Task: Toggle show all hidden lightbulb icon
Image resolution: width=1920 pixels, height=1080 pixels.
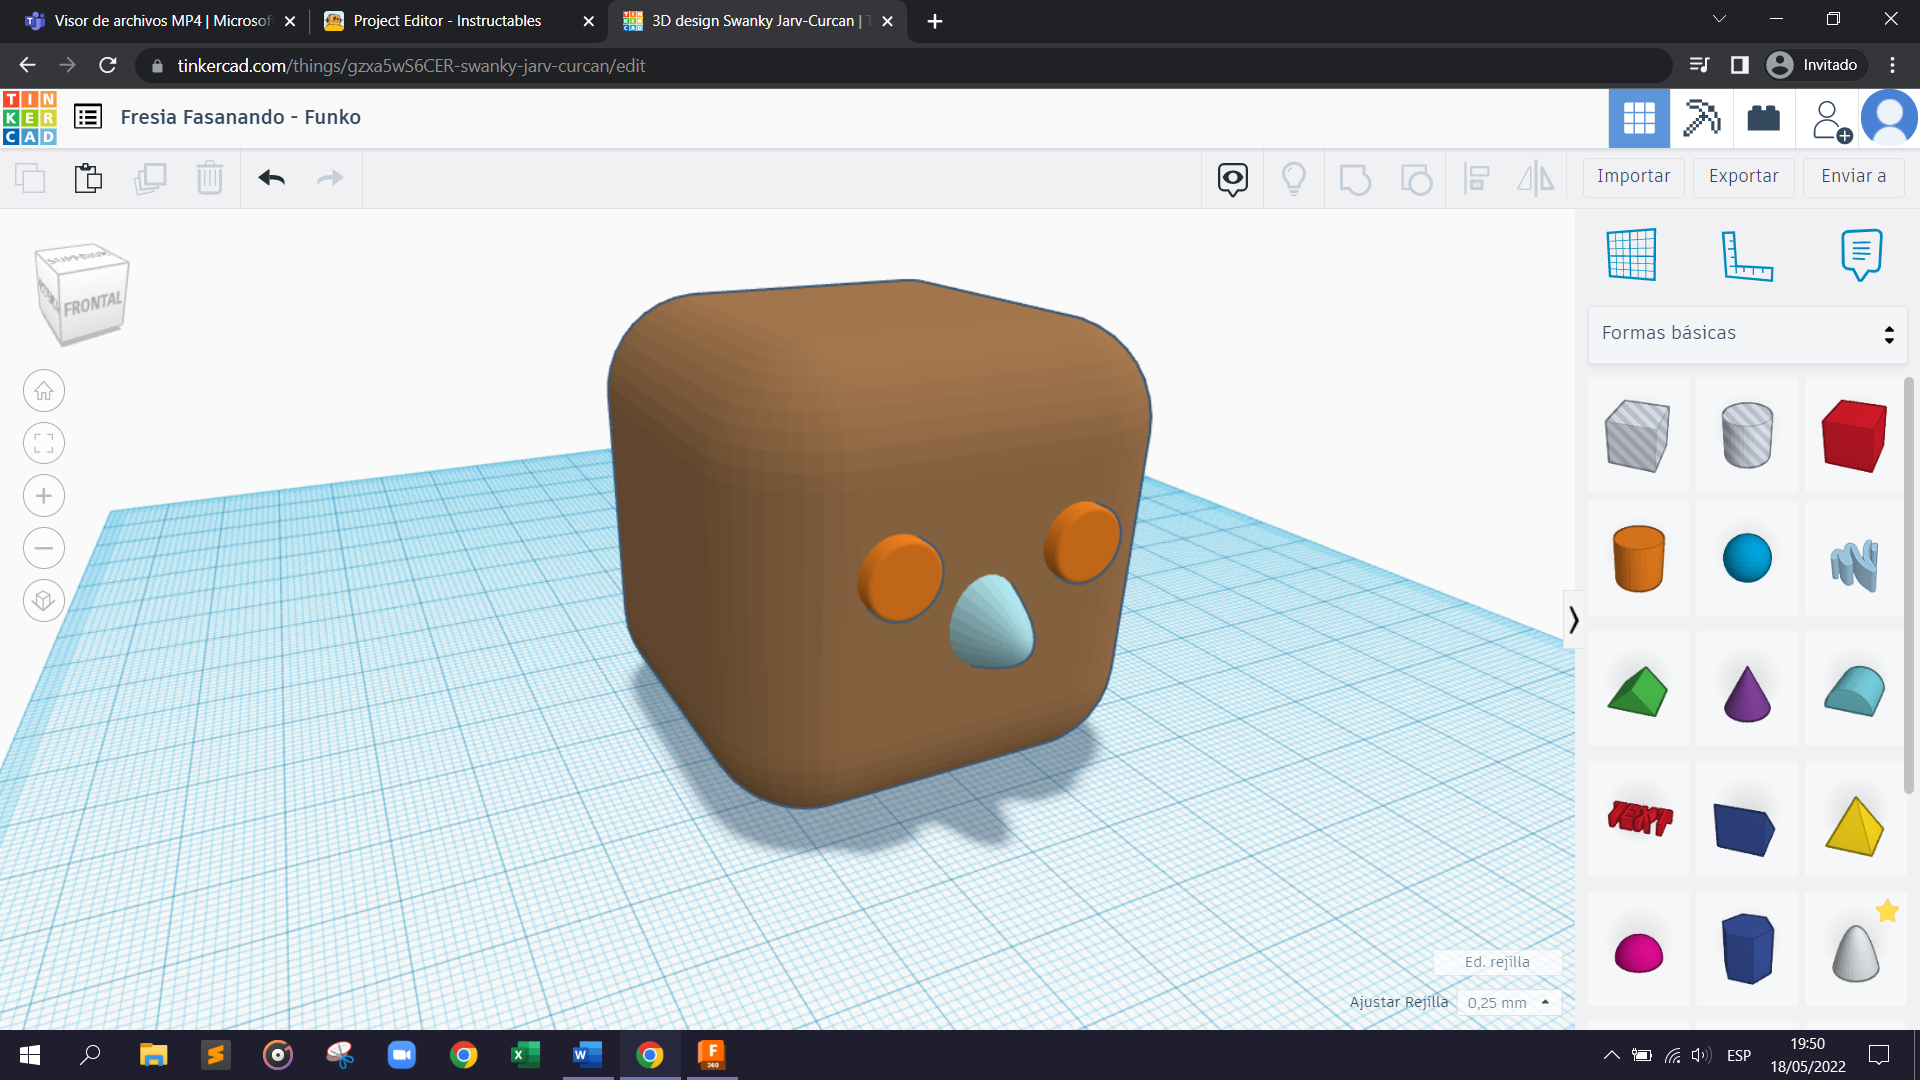Action: pyautogui.click(x=1293, y=178)
